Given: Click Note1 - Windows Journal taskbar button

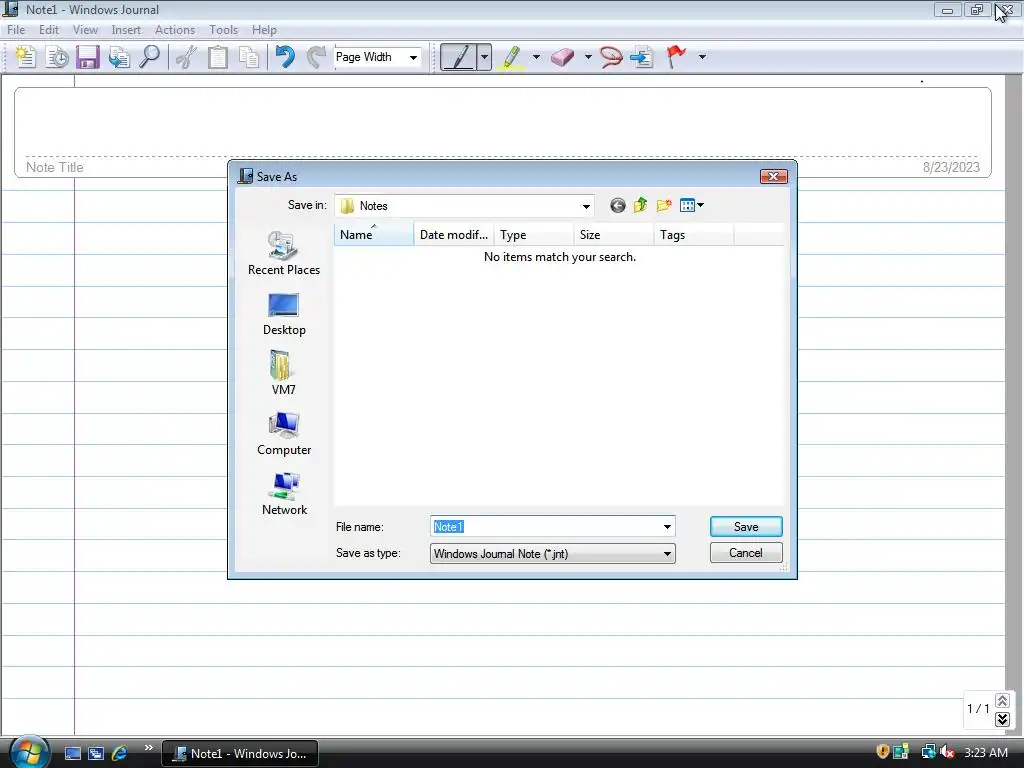Looking at the screenshot, I should tap(239, 753).
